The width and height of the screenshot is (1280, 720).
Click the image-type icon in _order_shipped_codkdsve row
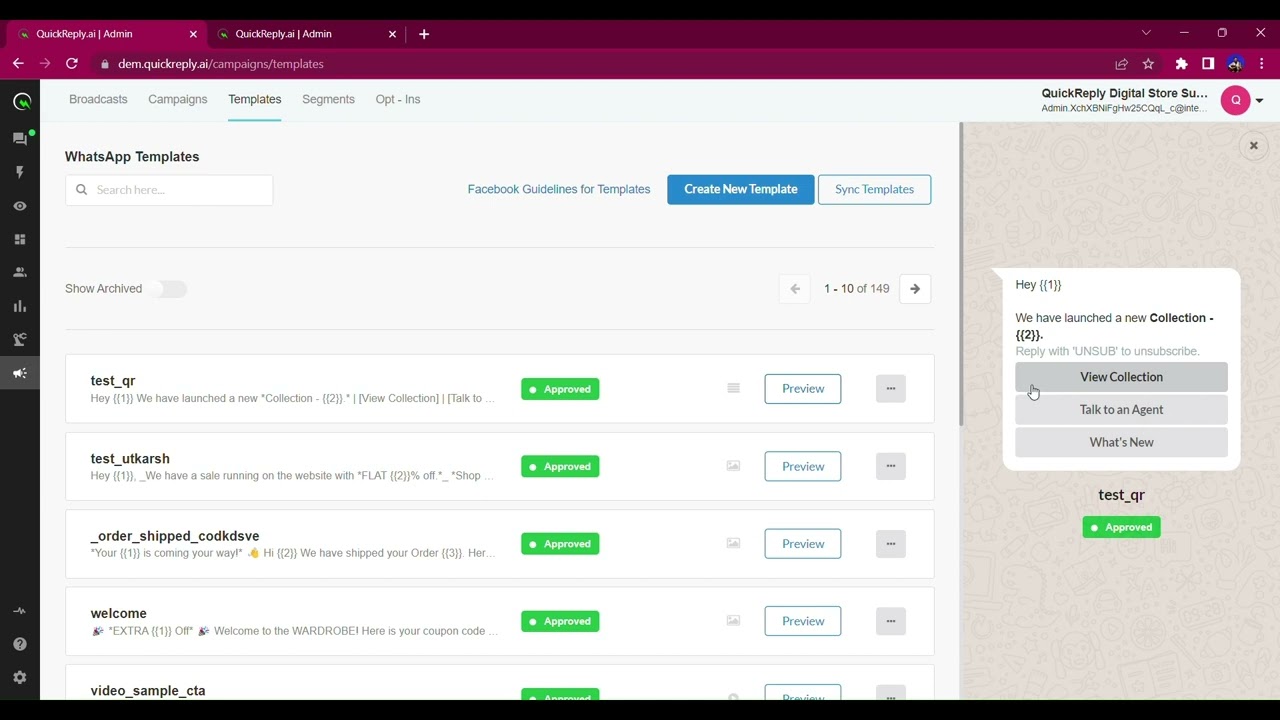point(733,543)
